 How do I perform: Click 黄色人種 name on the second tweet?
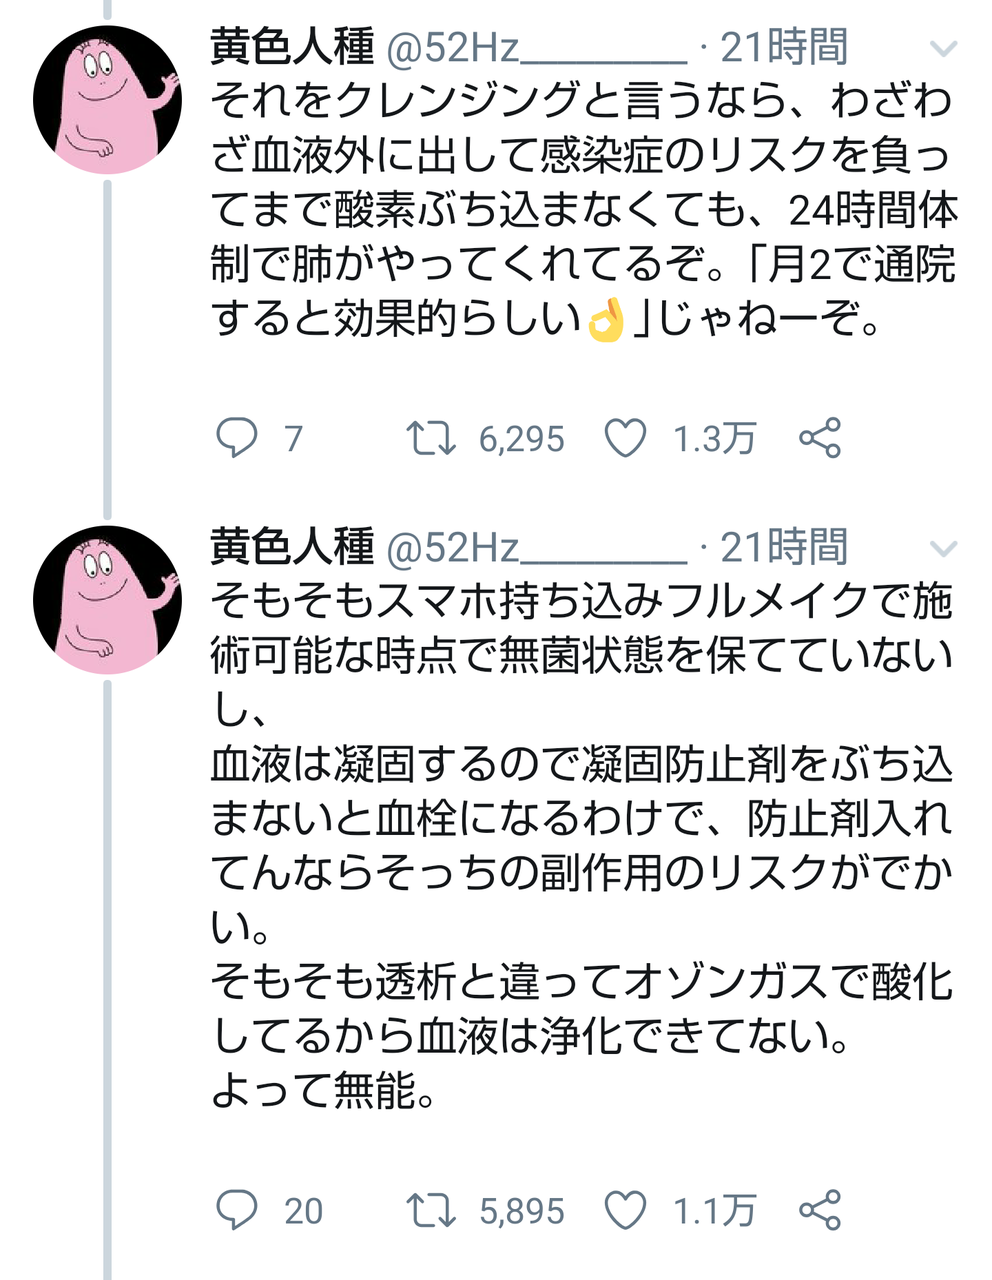pos(292,546)
